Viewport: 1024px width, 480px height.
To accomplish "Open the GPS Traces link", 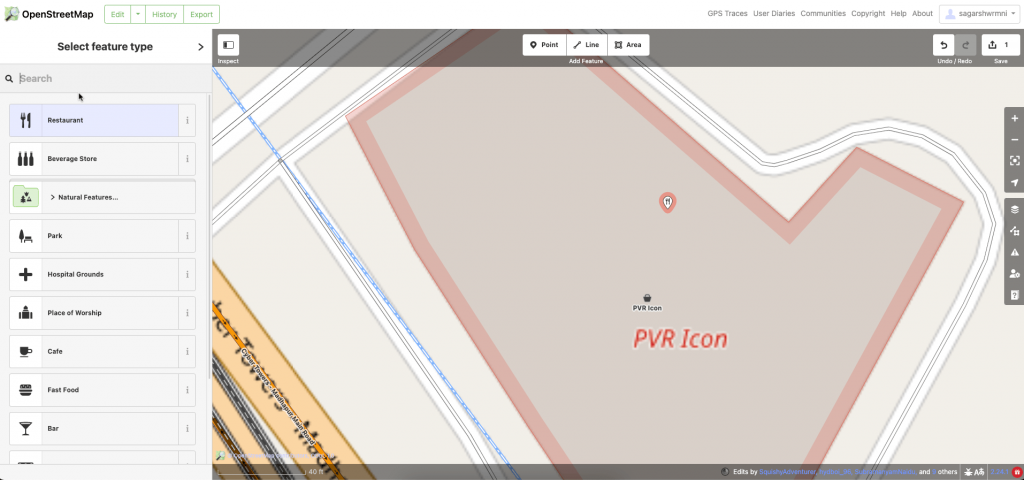I will point(728,14).
